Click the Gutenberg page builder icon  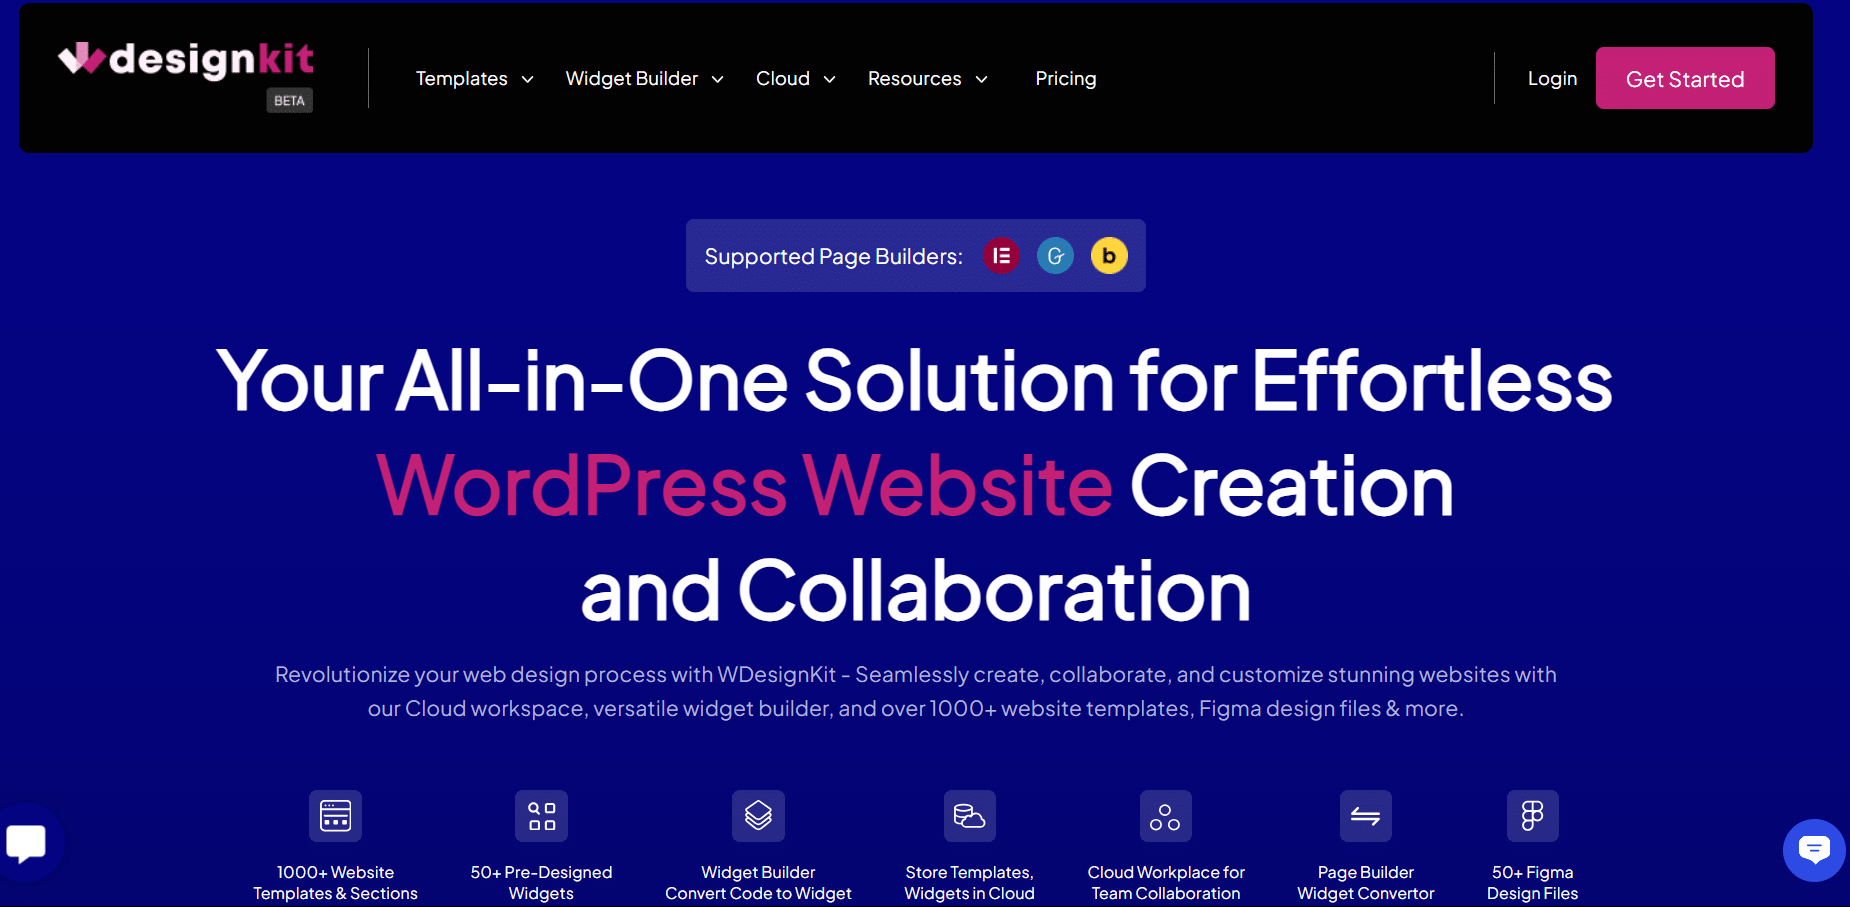point(1055,256)
